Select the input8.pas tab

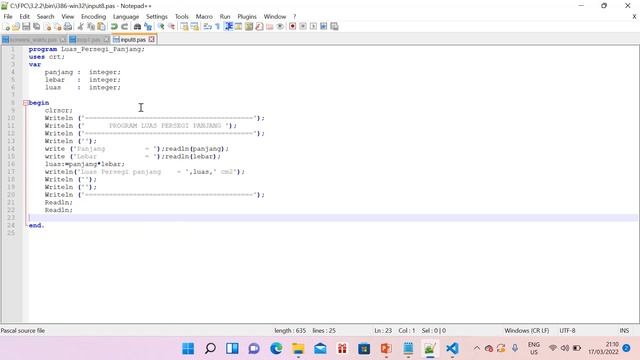[133, 40]
